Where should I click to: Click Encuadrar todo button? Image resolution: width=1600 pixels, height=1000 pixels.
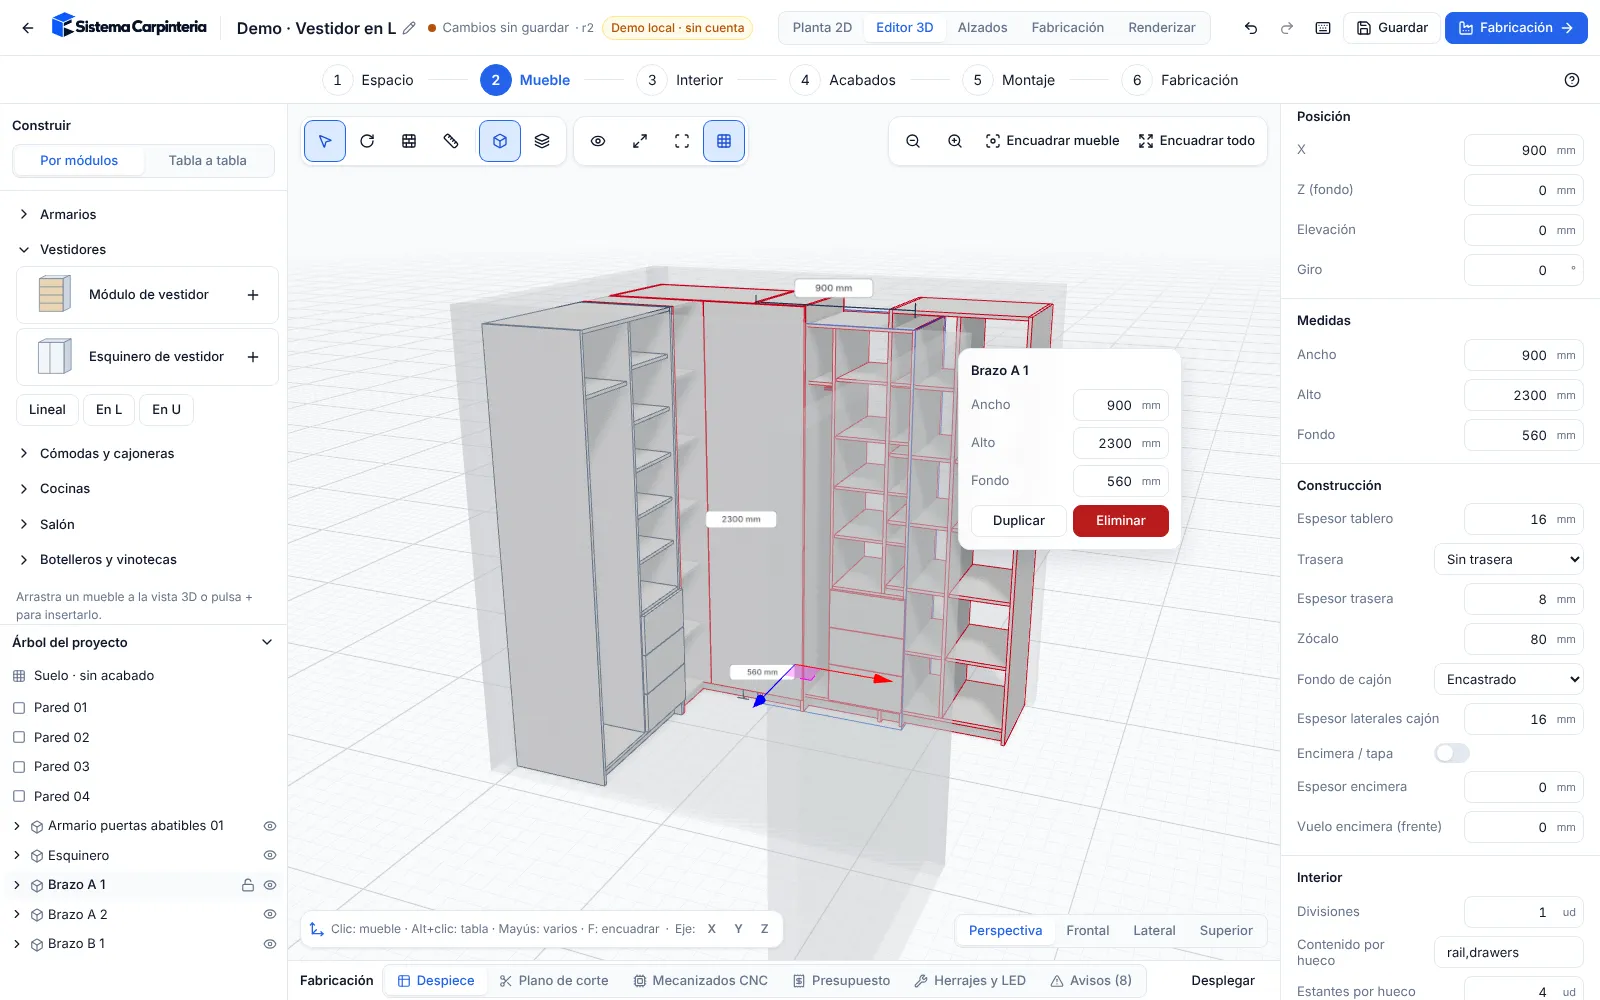[1197, 141]
